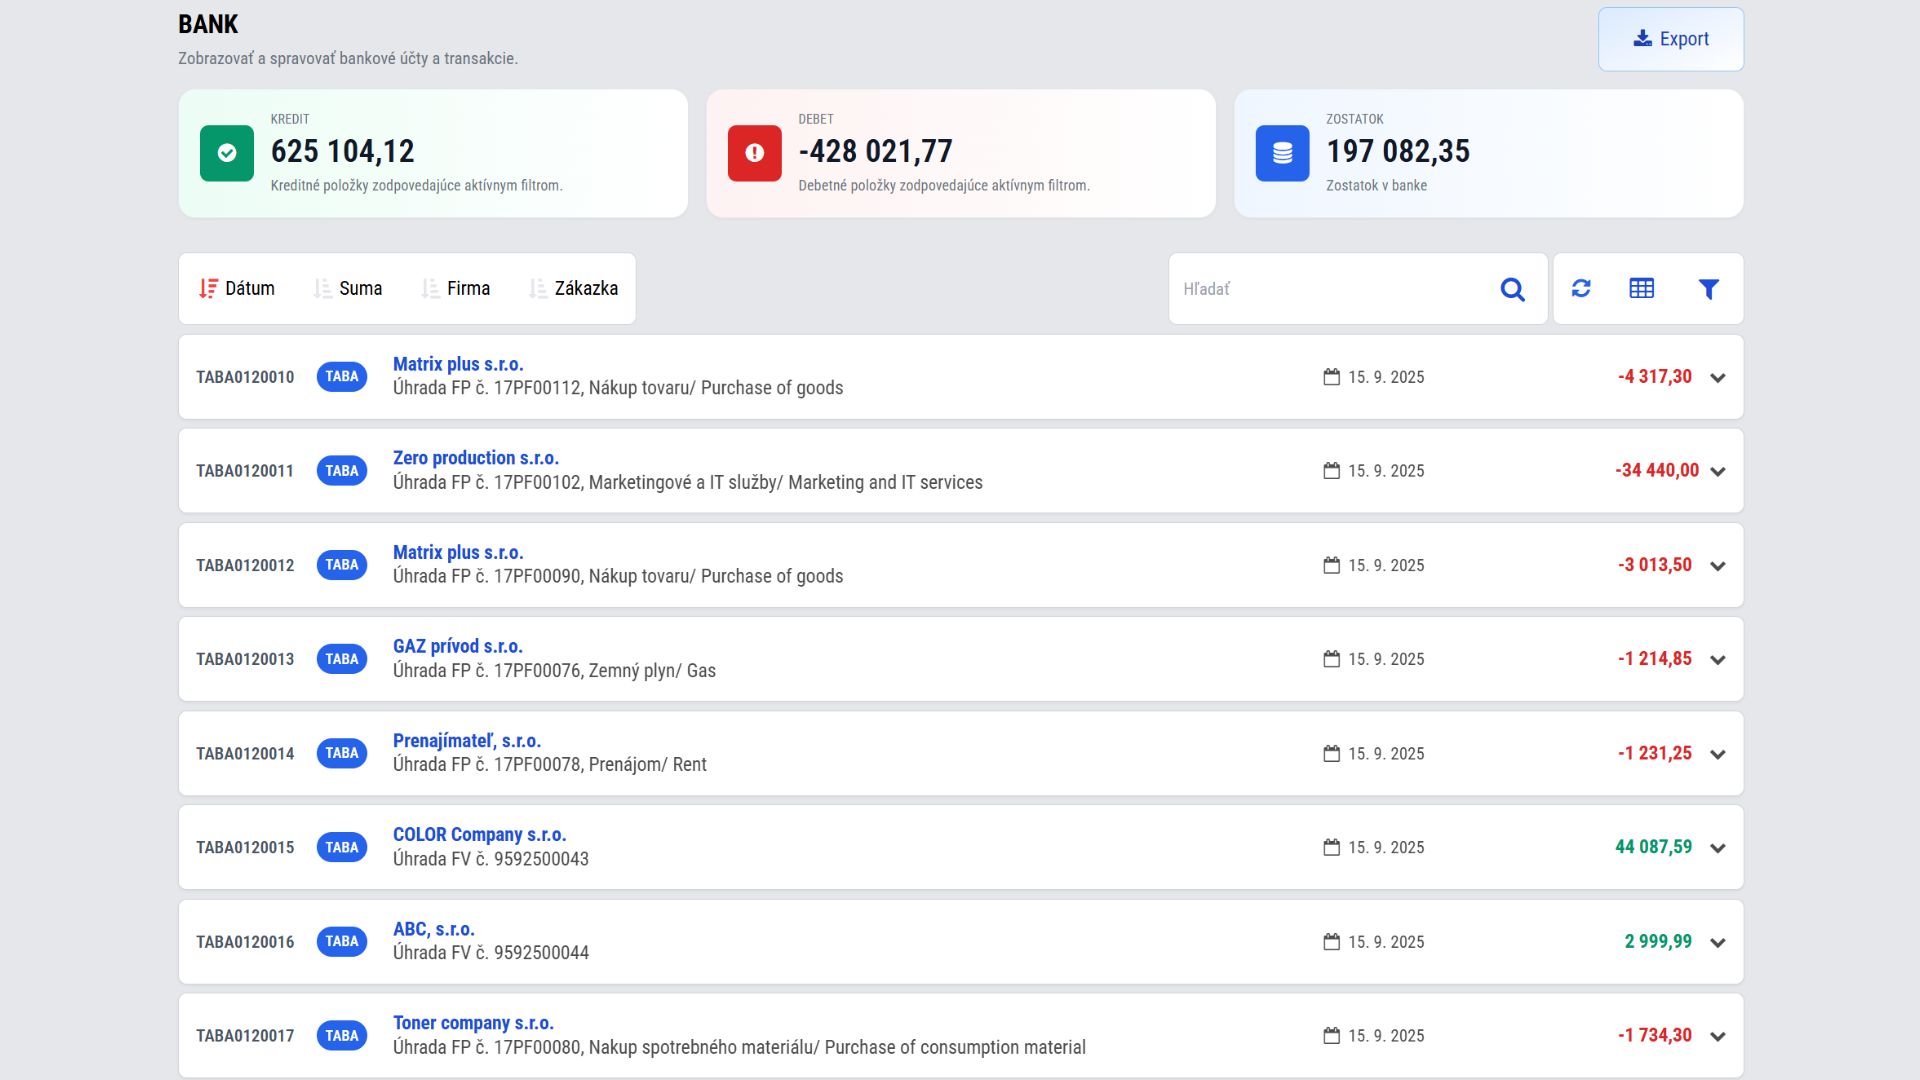Click the Export button
The width and height of the screenshot is (1920, 1080).
click(x=1670, y=39)
